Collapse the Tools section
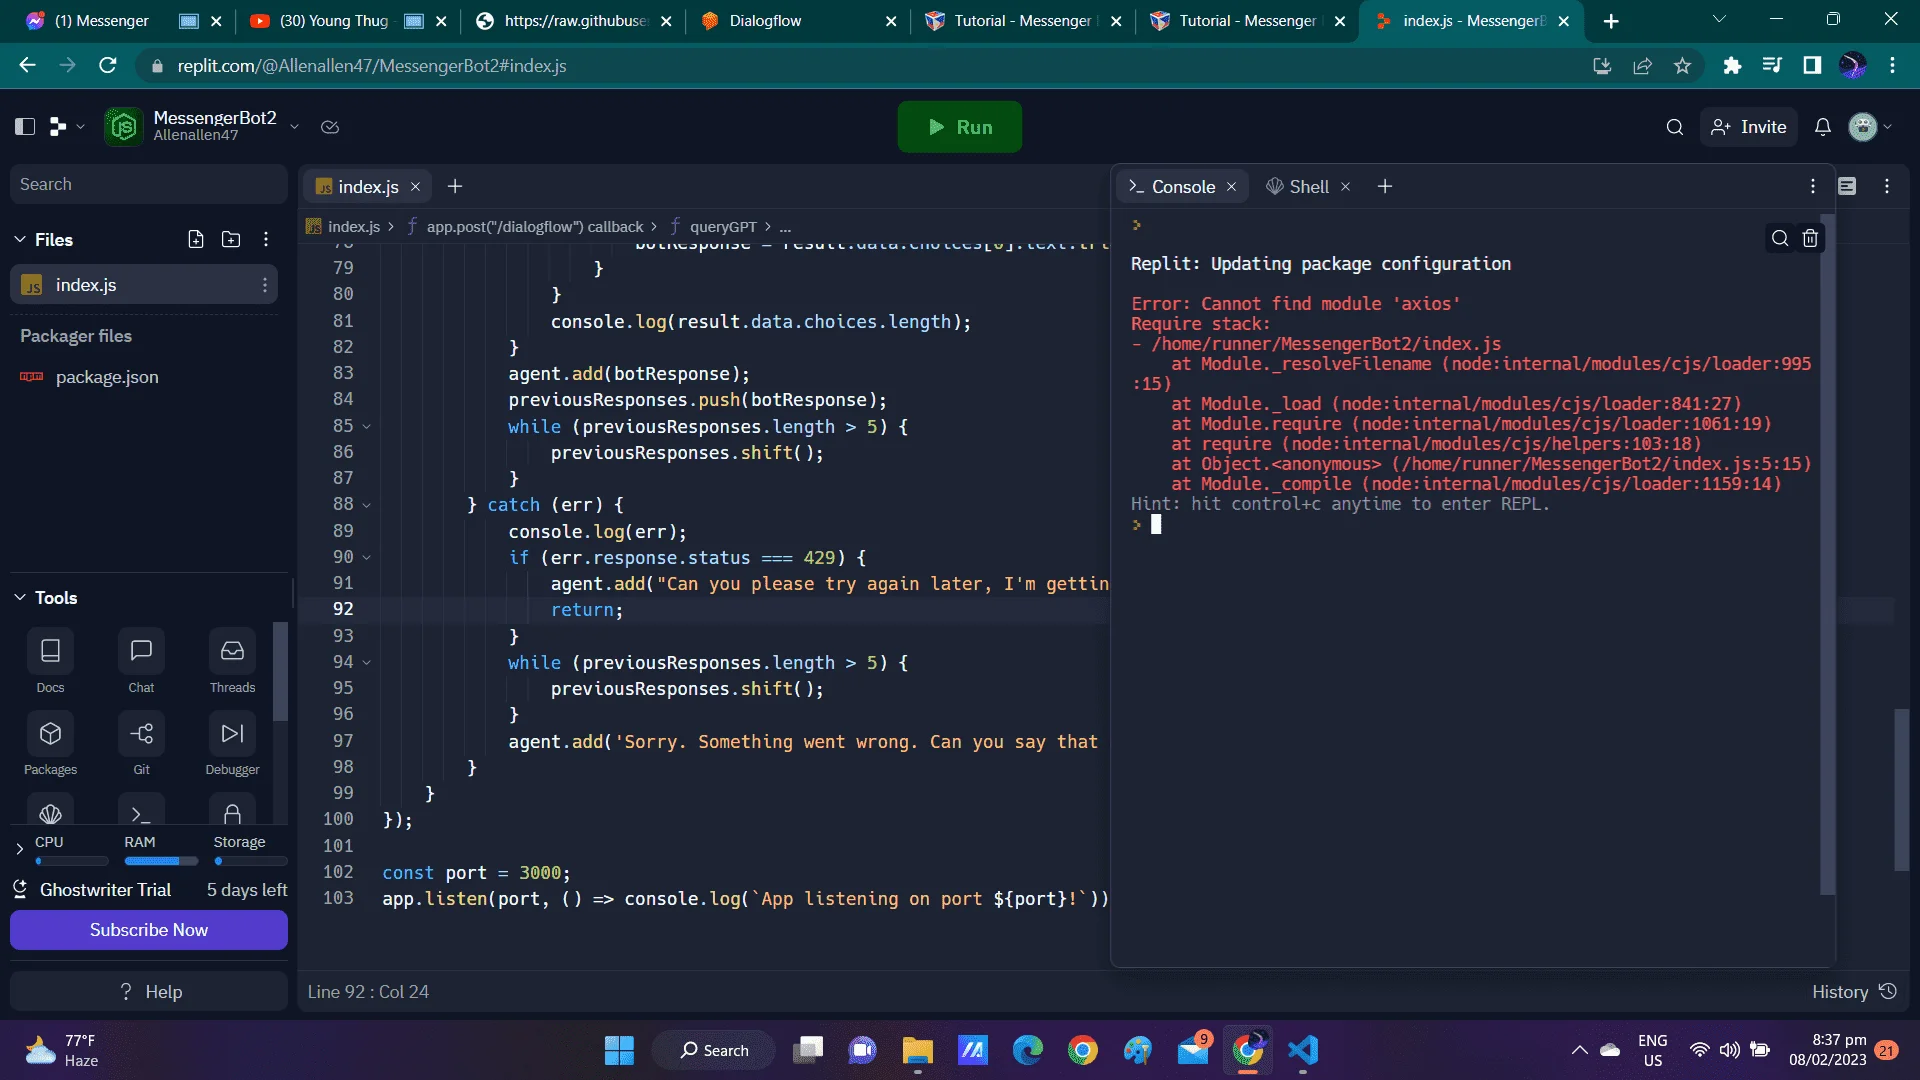This screenshot has width=1920, height=1080. [x=20, y=597]
